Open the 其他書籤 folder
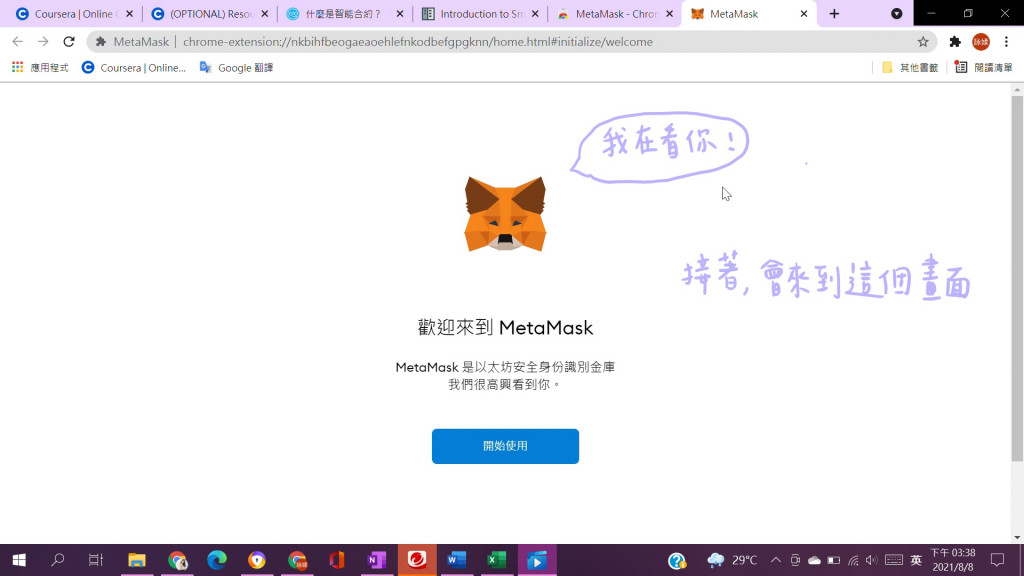Image resolution: width=1024 pixels, height=576 pixels. (x=910, y=67)
